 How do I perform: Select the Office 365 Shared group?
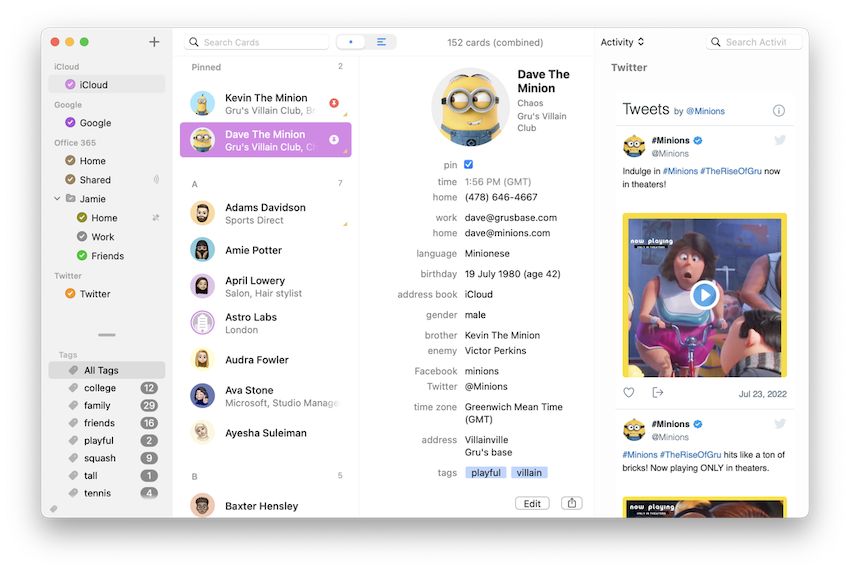(x=107, y=179)
